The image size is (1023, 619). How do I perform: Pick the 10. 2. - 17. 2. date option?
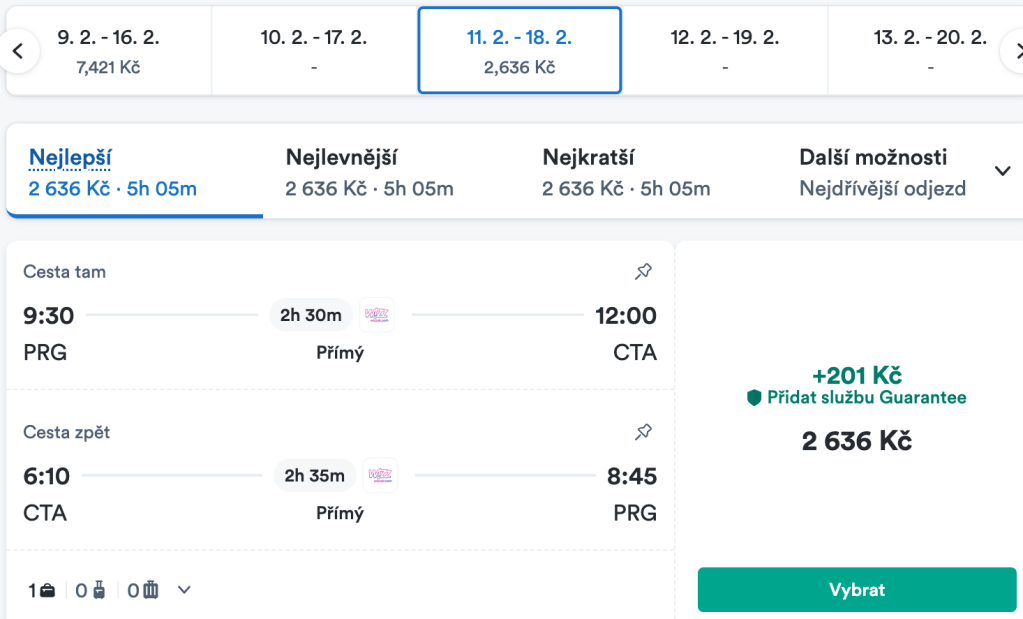(x=314, y=51)
